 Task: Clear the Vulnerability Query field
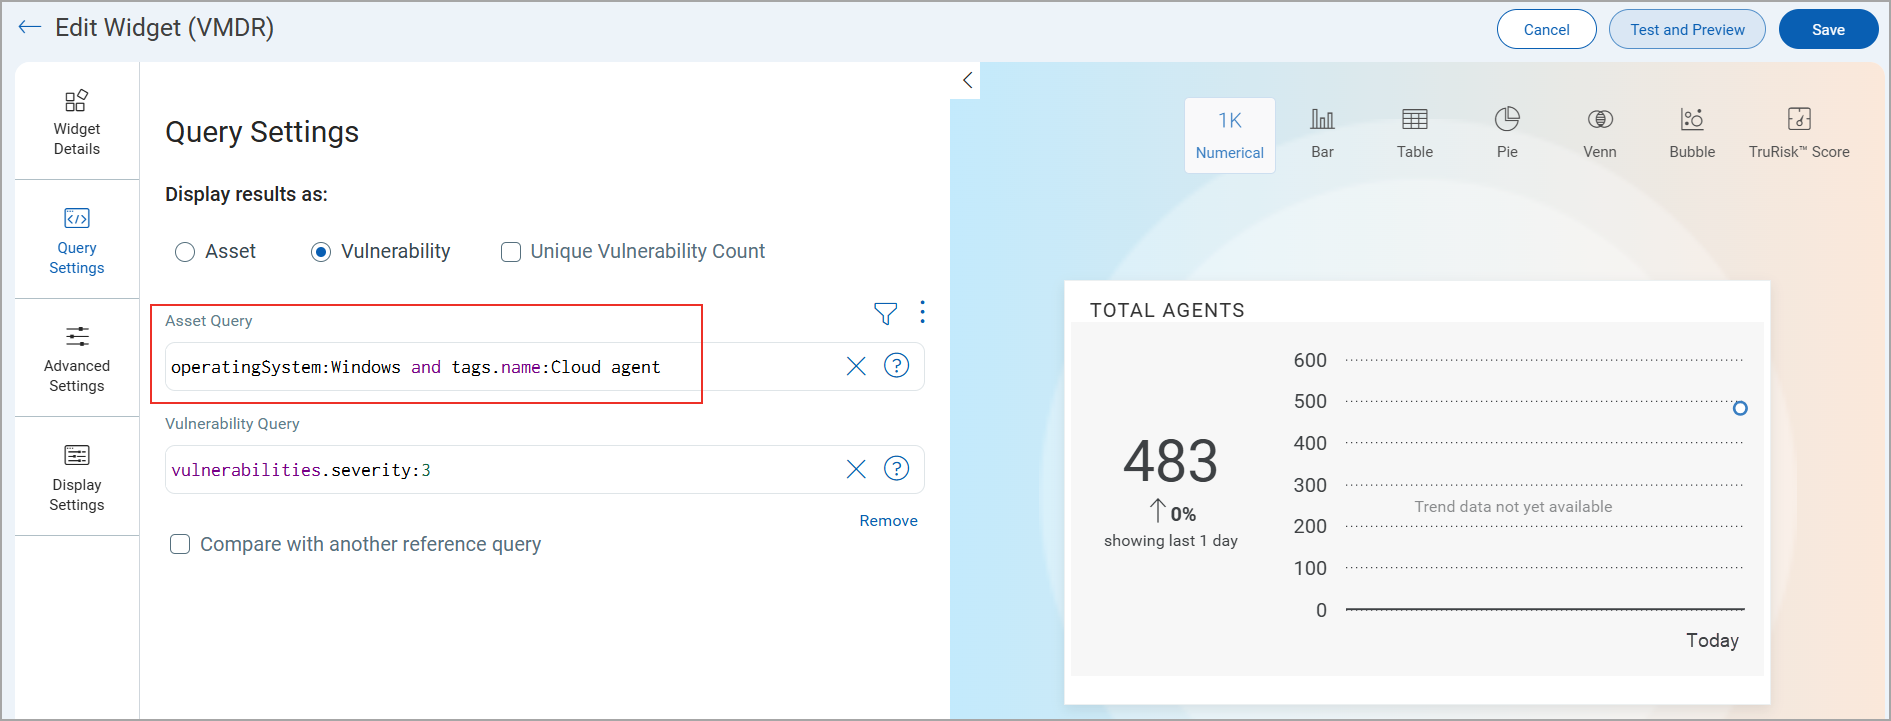point(856,469)
